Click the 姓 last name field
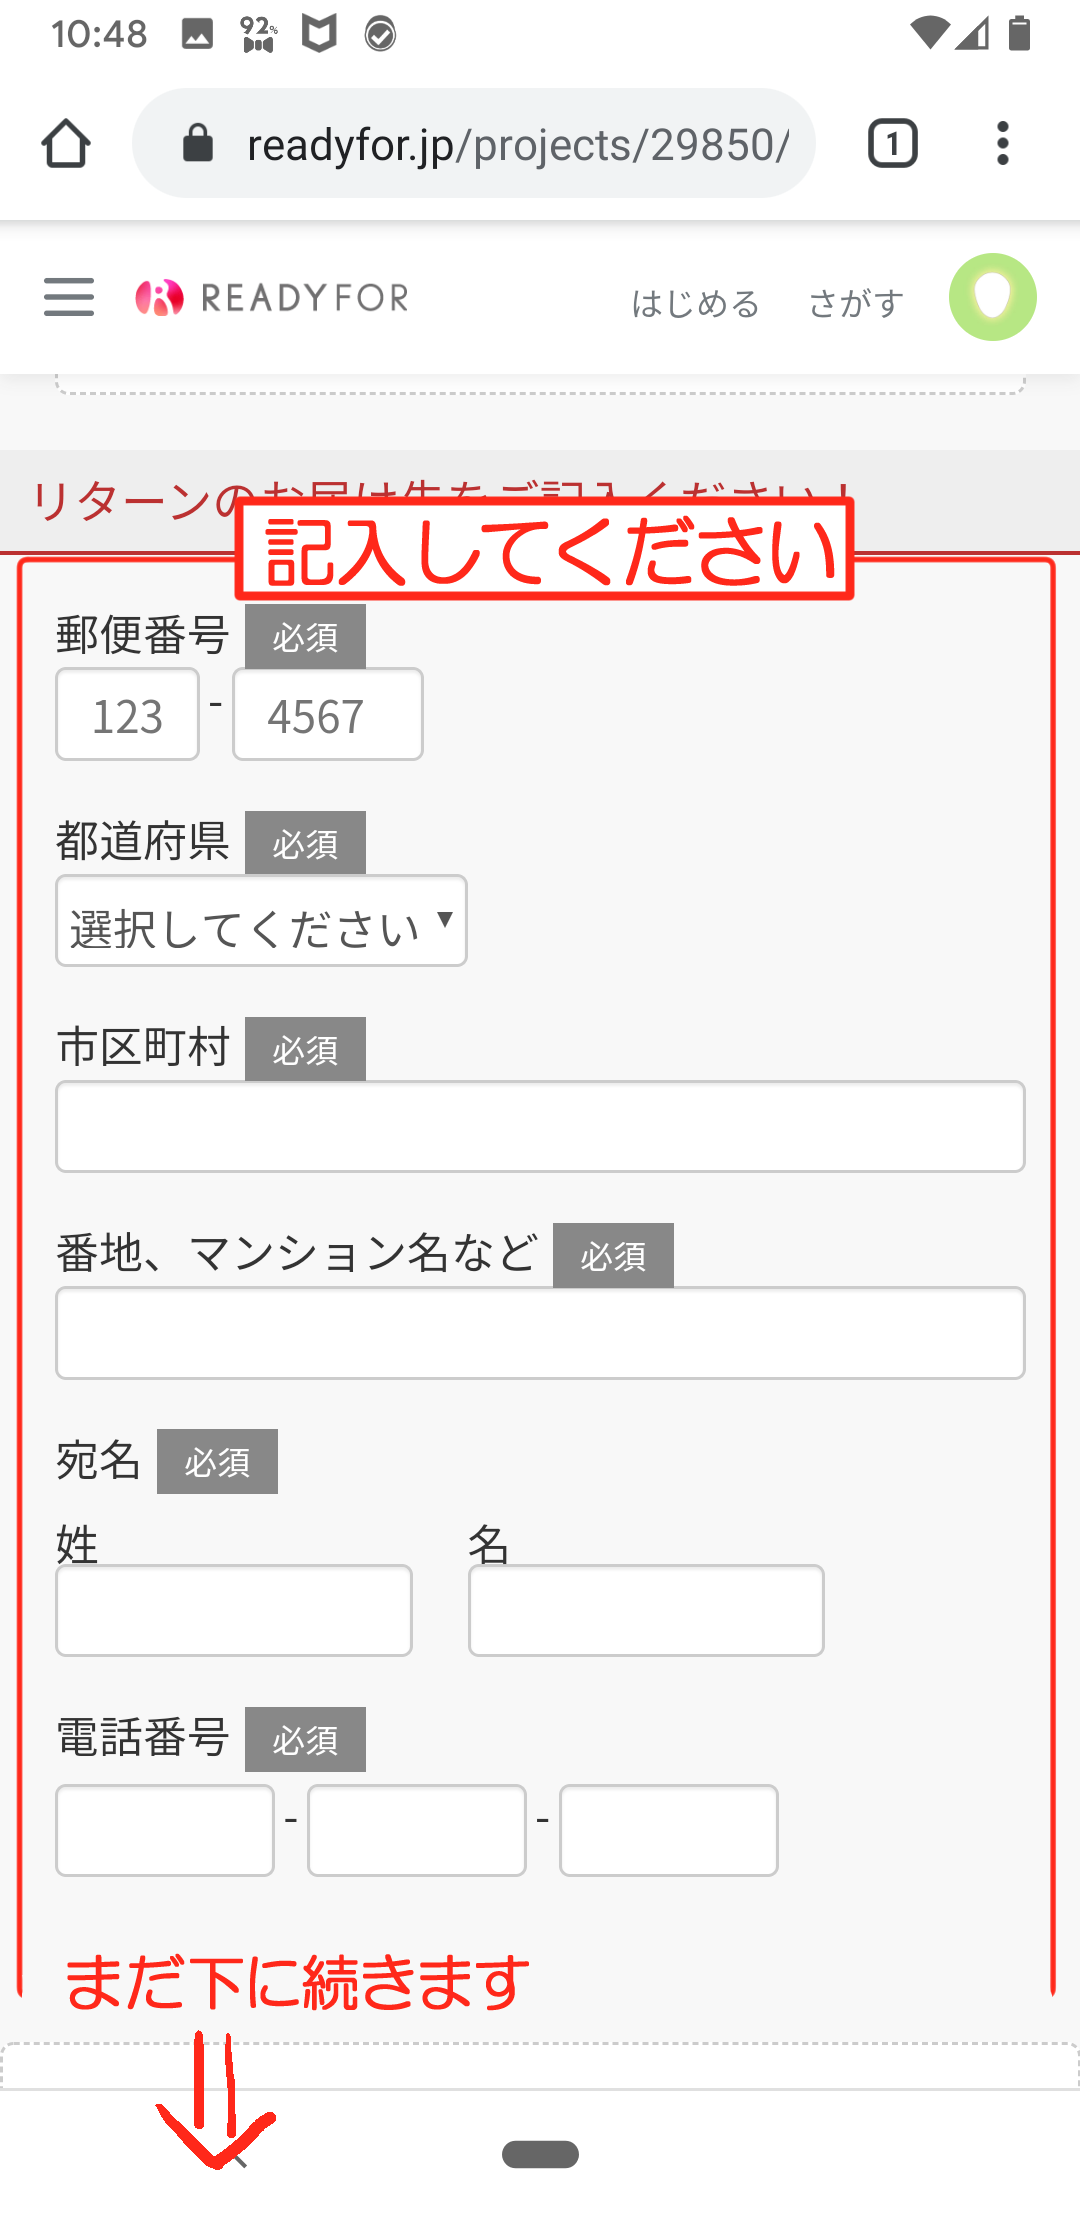Image resolution: width=1080 pixels, height=2220 pixels. tap(234, 1610)
